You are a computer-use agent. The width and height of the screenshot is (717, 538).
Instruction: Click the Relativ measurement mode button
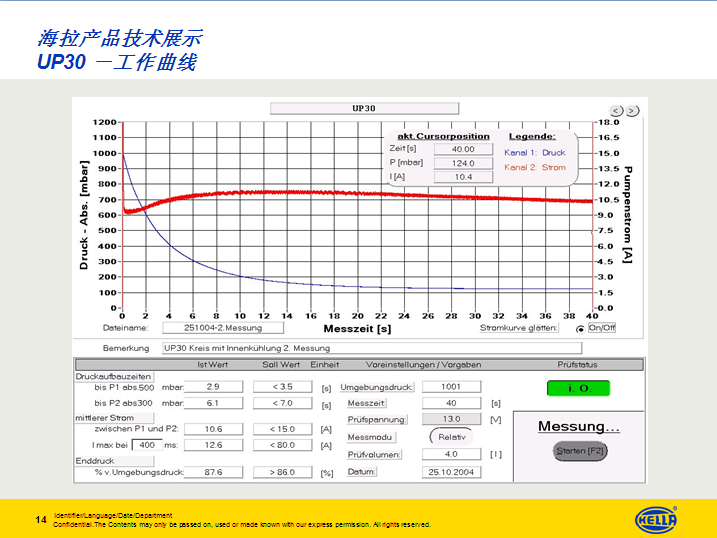(451, 437)
